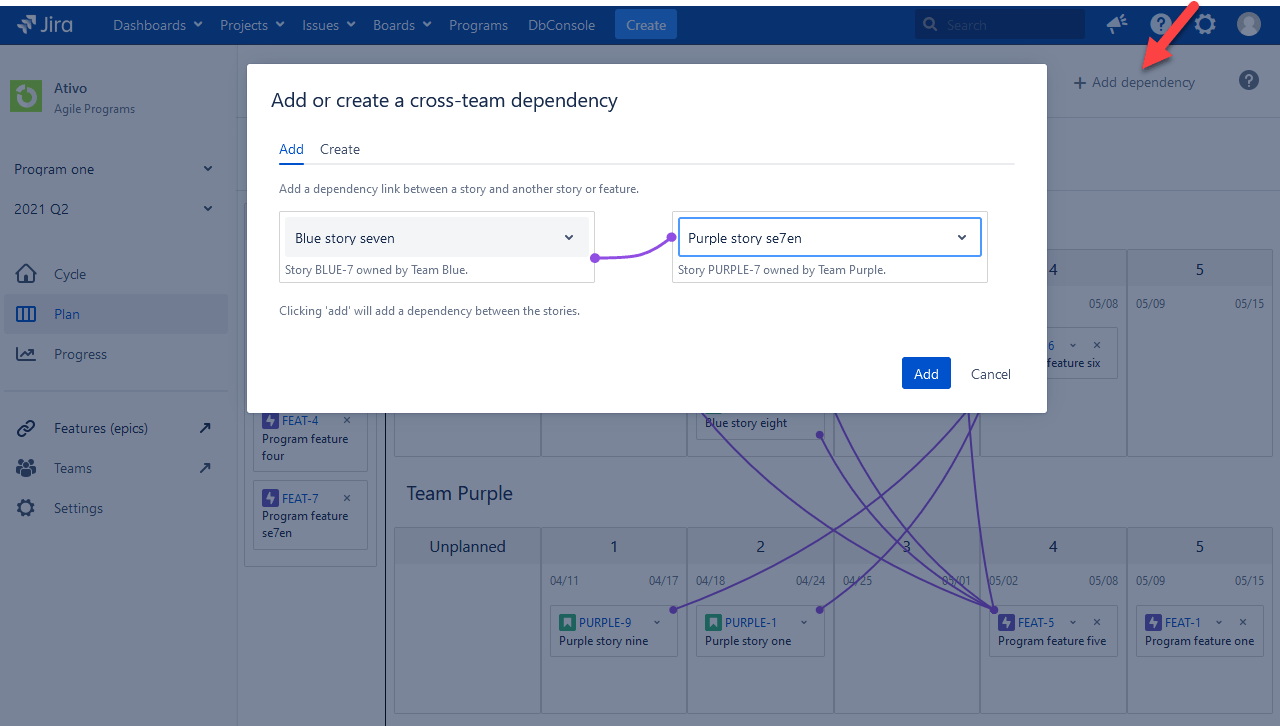Open the user avatar profile icon

tap(1248, 24)
